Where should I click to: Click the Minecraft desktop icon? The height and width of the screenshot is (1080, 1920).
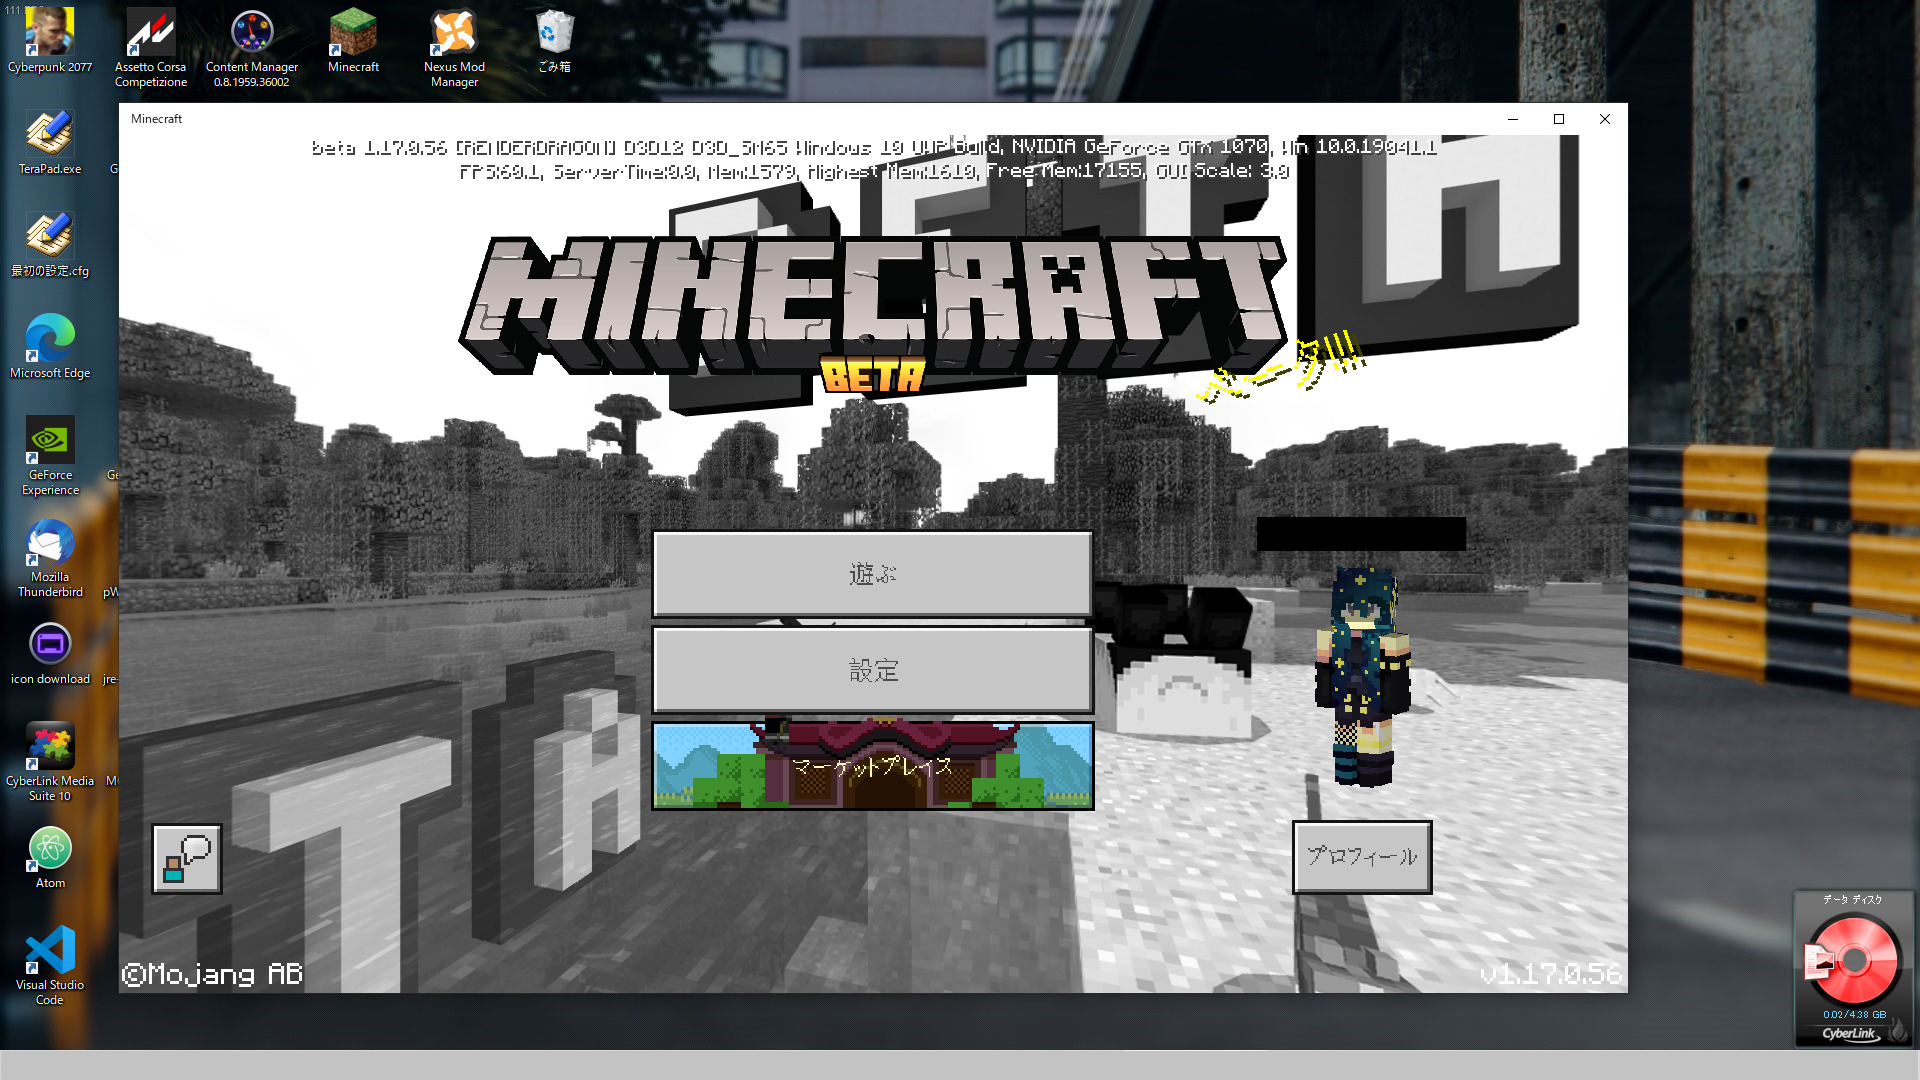click(352, 40)
